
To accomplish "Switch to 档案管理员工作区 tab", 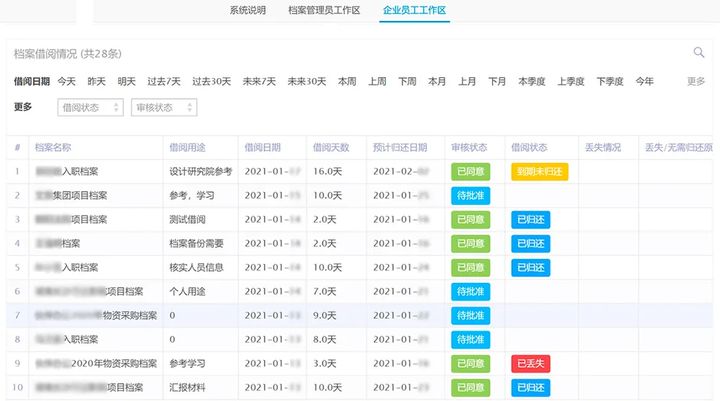I will (x=324, y=10).
